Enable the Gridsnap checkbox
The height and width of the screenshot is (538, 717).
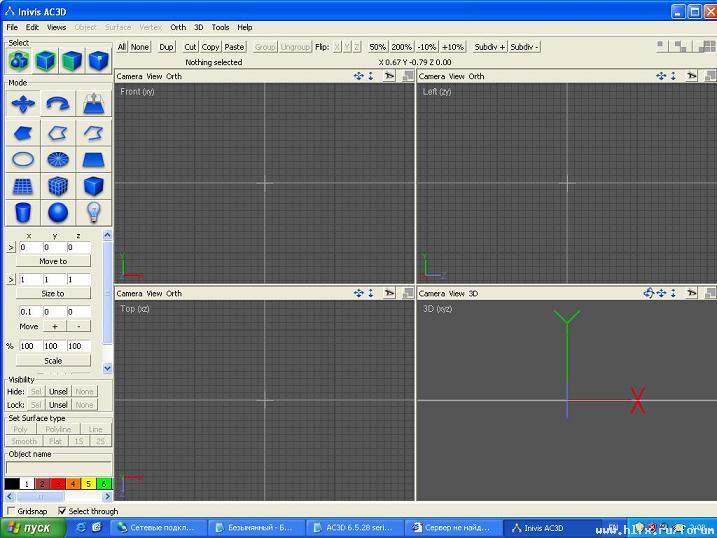(11, 511)
